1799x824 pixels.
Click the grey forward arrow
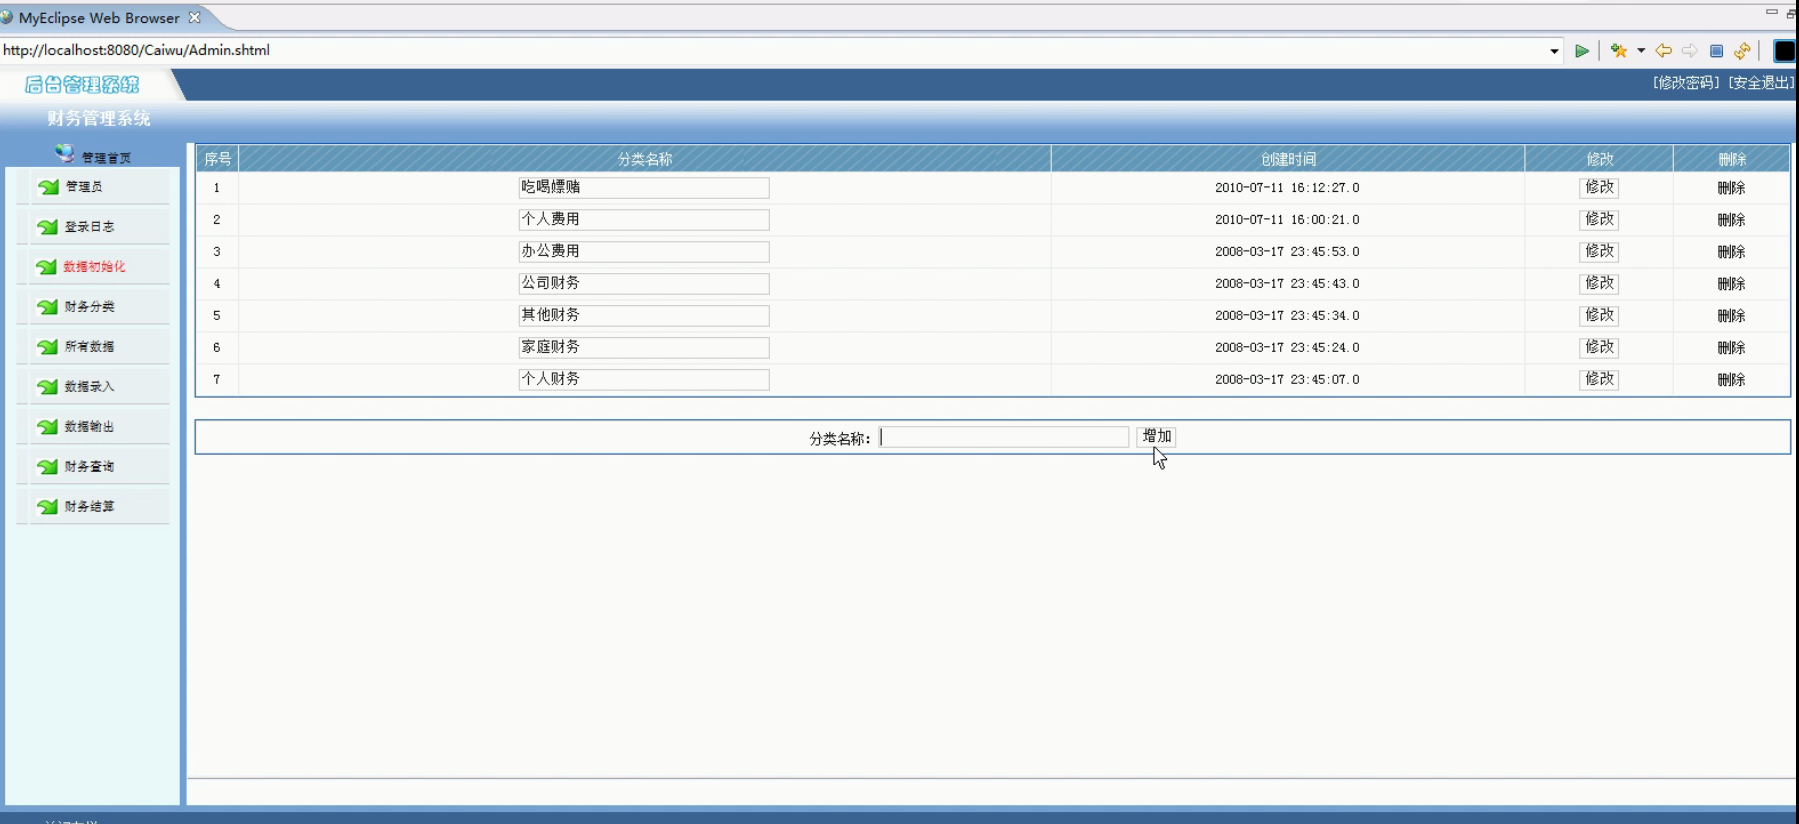1690,51
